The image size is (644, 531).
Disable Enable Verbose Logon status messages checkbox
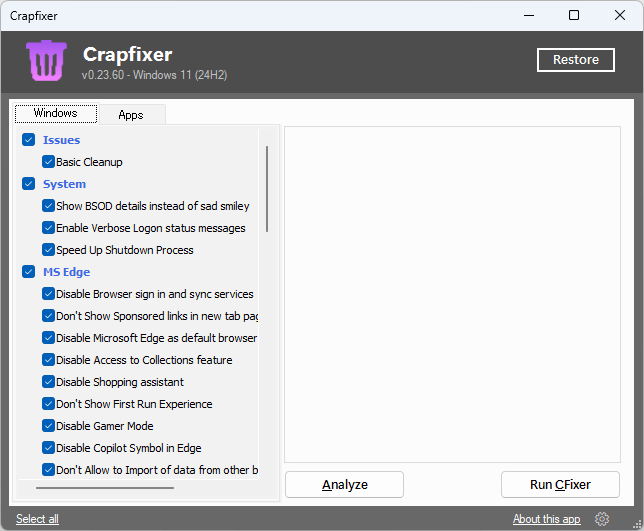pos(48,228)
